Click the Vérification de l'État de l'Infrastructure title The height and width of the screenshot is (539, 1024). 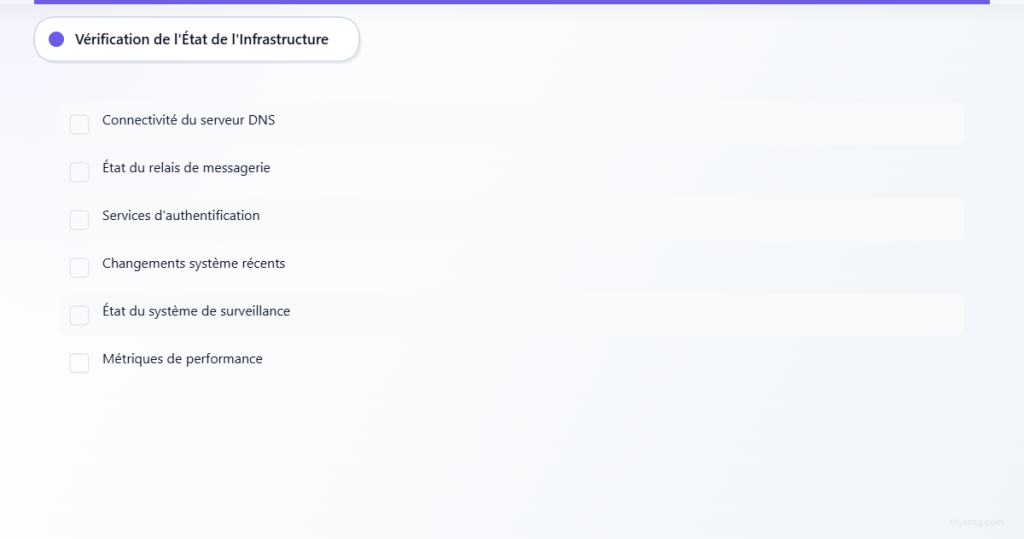click(201, 39)
